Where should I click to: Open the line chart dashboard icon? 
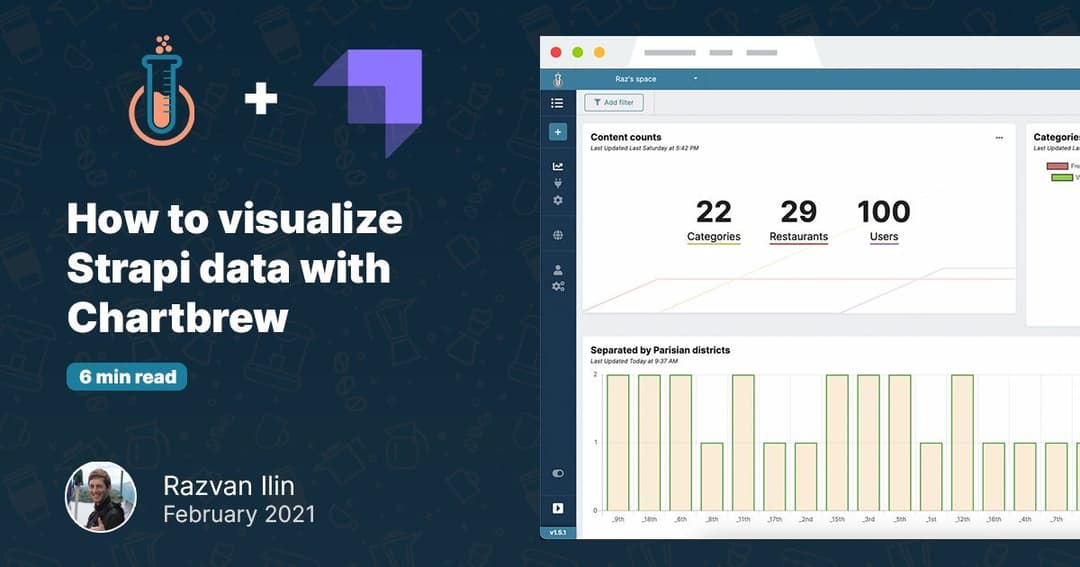(x=558, y=166)
